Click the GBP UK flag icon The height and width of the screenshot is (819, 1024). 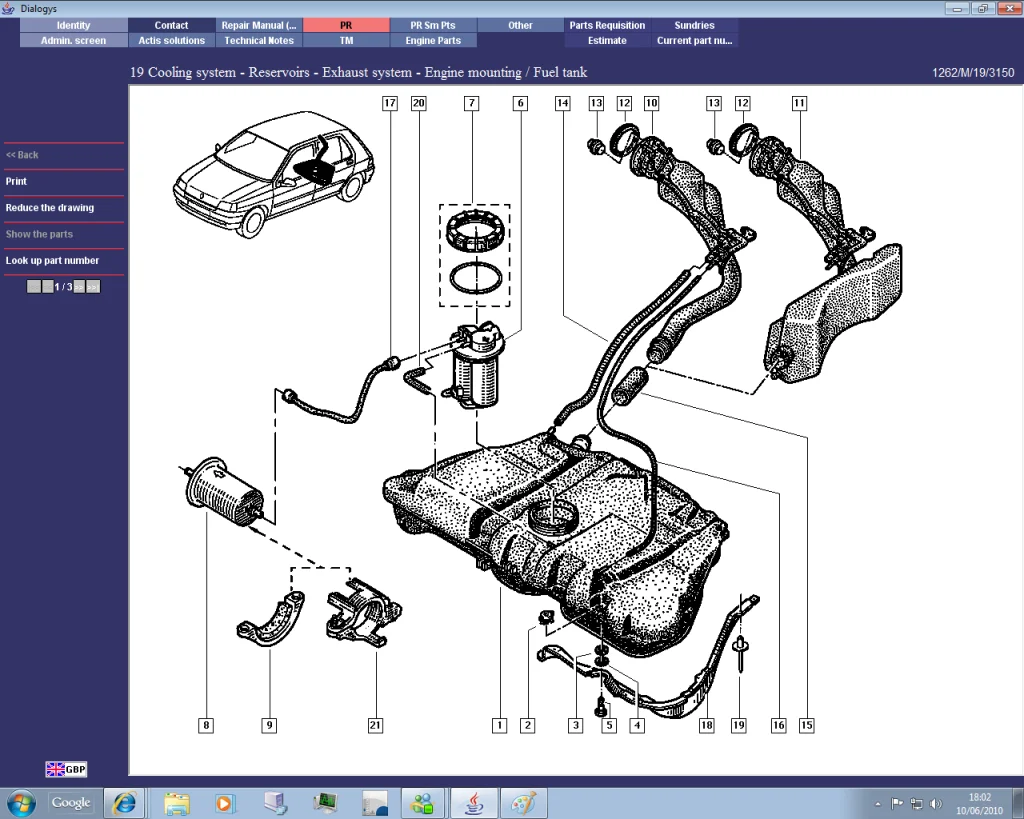(66, 769)
